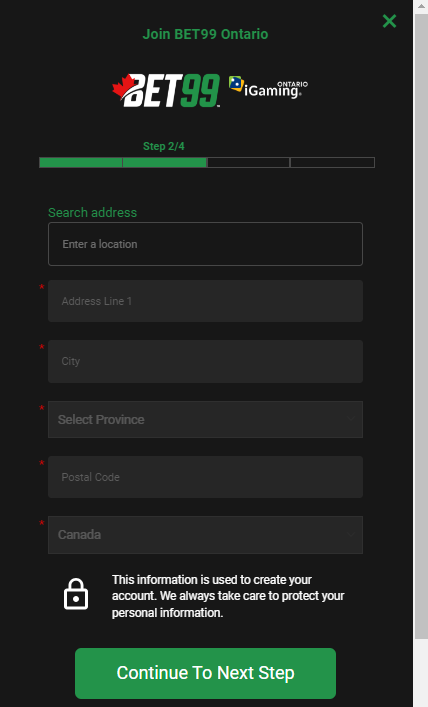The image size is (428, 707).
Task: Focus the Address Line 1 field
Action: click(x=205, y=301)
